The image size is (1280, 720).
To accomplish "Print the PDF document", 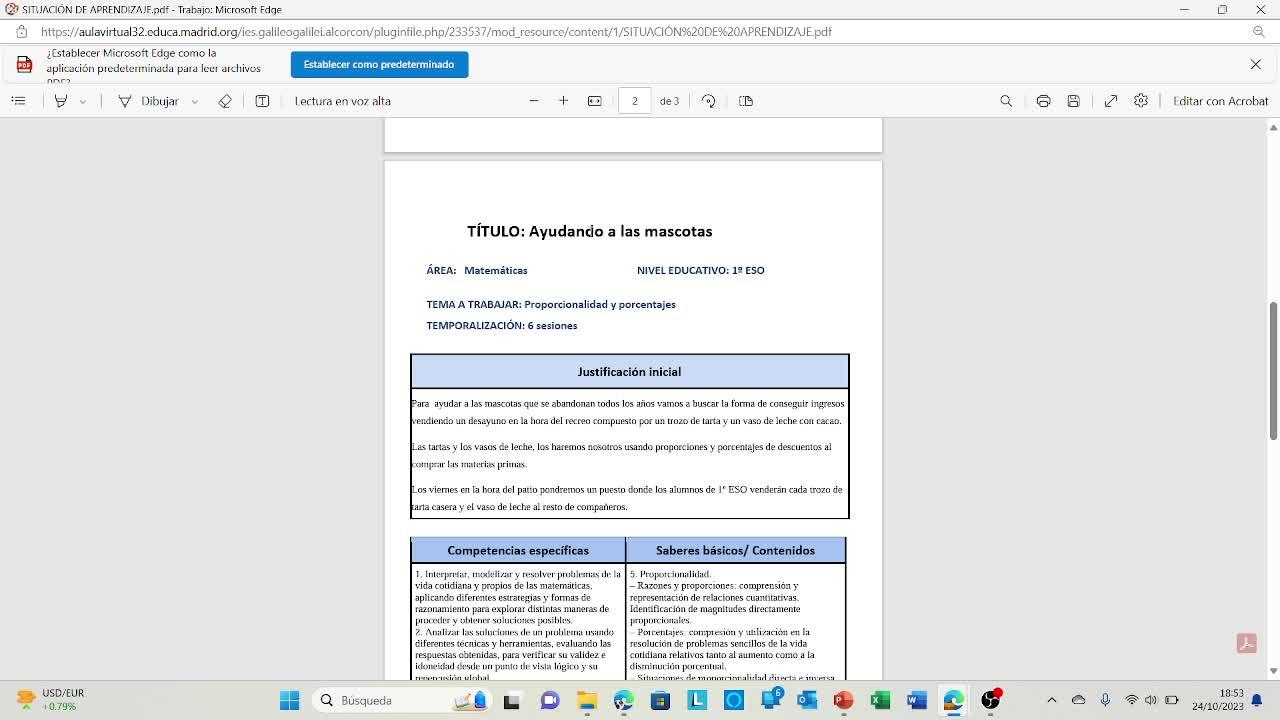I will [x=1043, y=101].
